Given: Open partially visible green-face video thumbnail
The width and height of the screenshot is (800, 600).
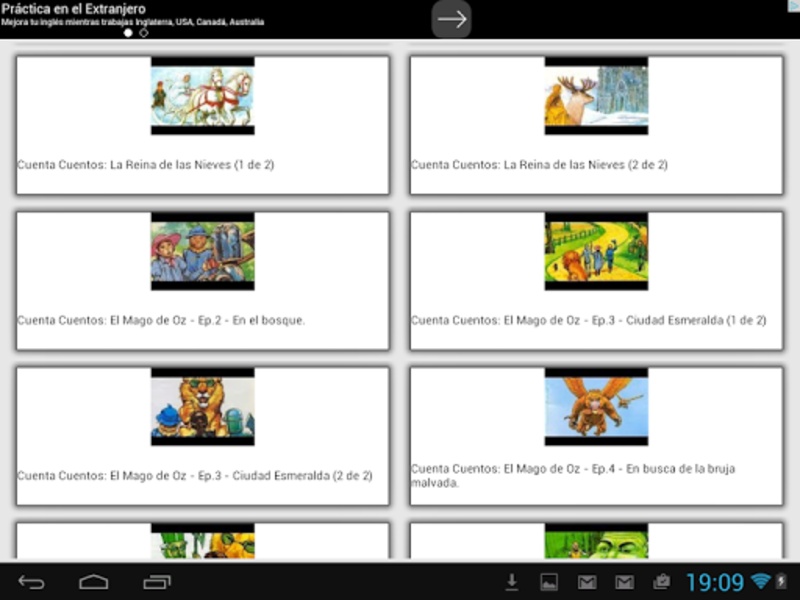Looking at the screenshot, I should click(596, 541).
